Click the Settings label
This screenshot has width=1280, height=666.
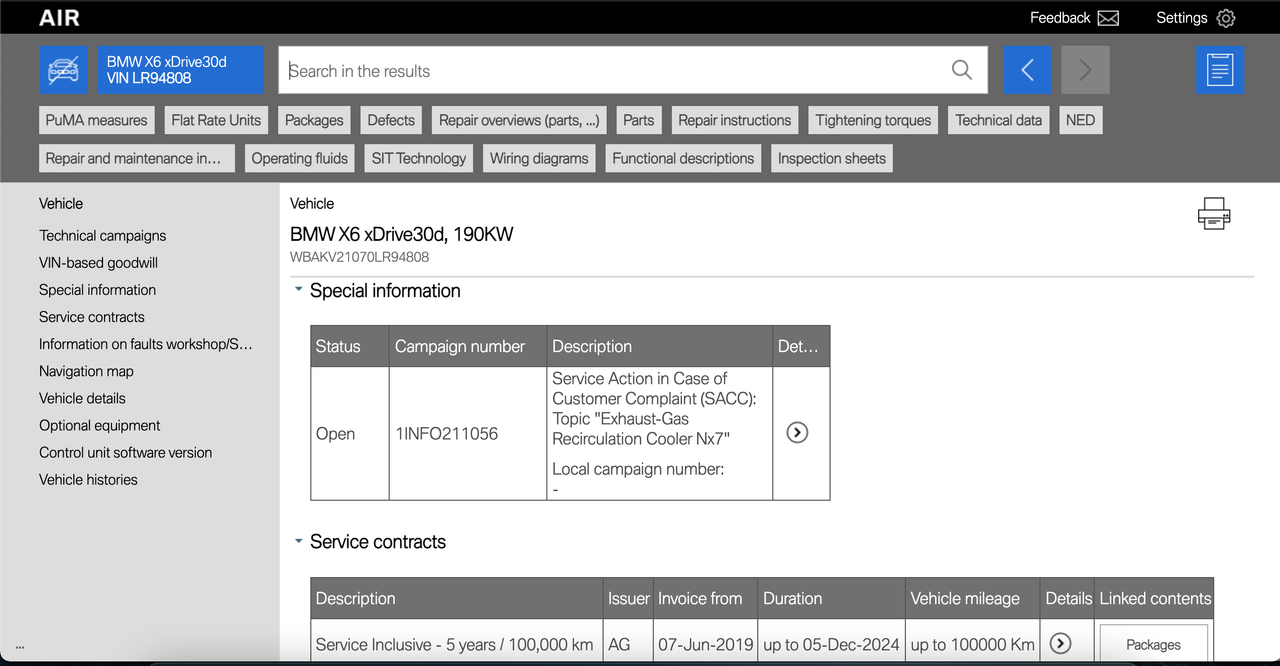[x=1182, y=18]
